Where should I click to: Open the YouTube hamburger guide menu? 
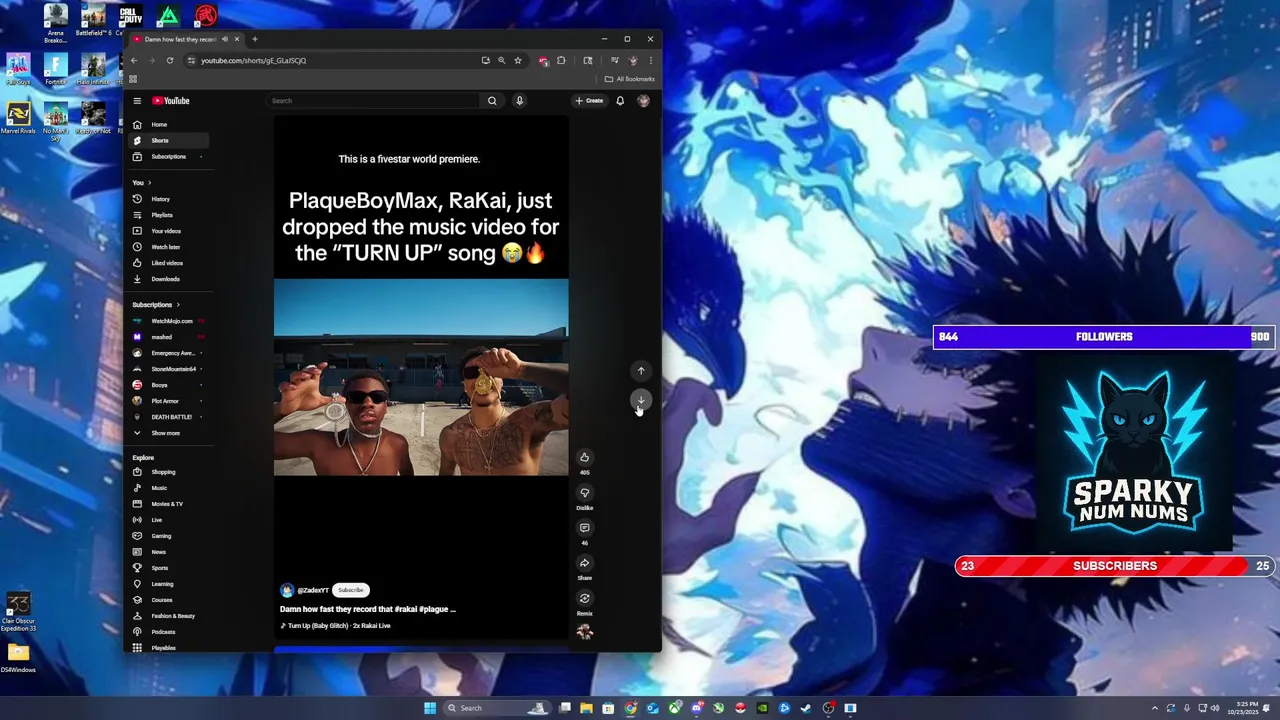click(138, 101)
